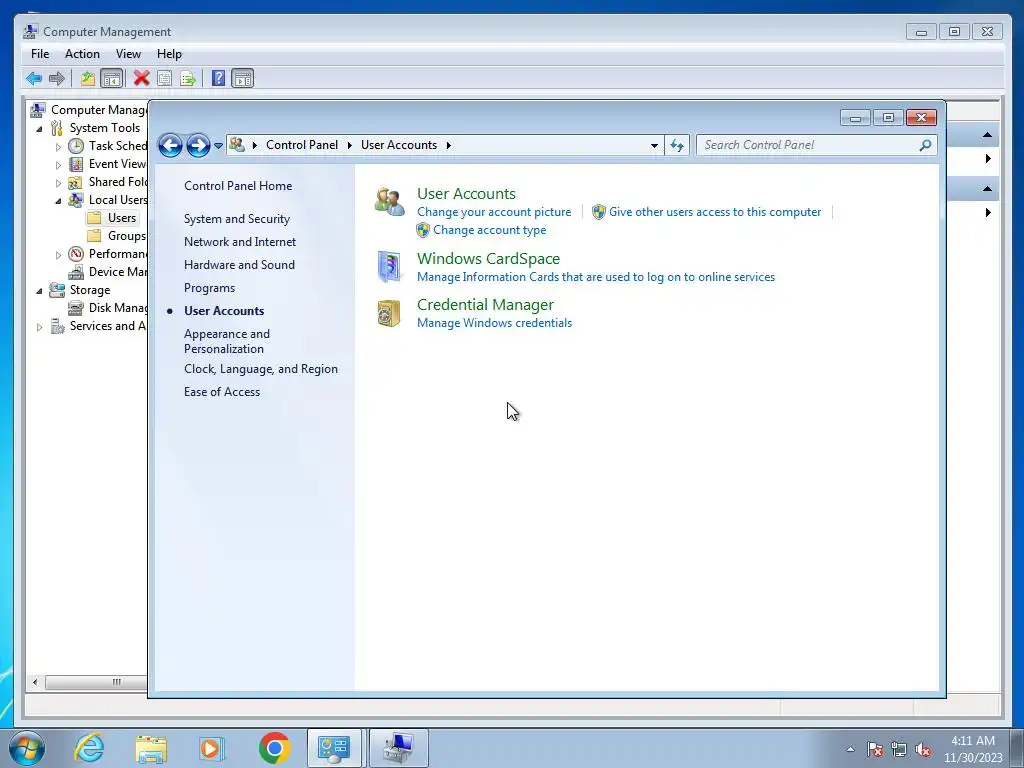The image size is (1024, 768).
Task: Click the Action Center flag tray icon
Action: click(x=874, y=749)
